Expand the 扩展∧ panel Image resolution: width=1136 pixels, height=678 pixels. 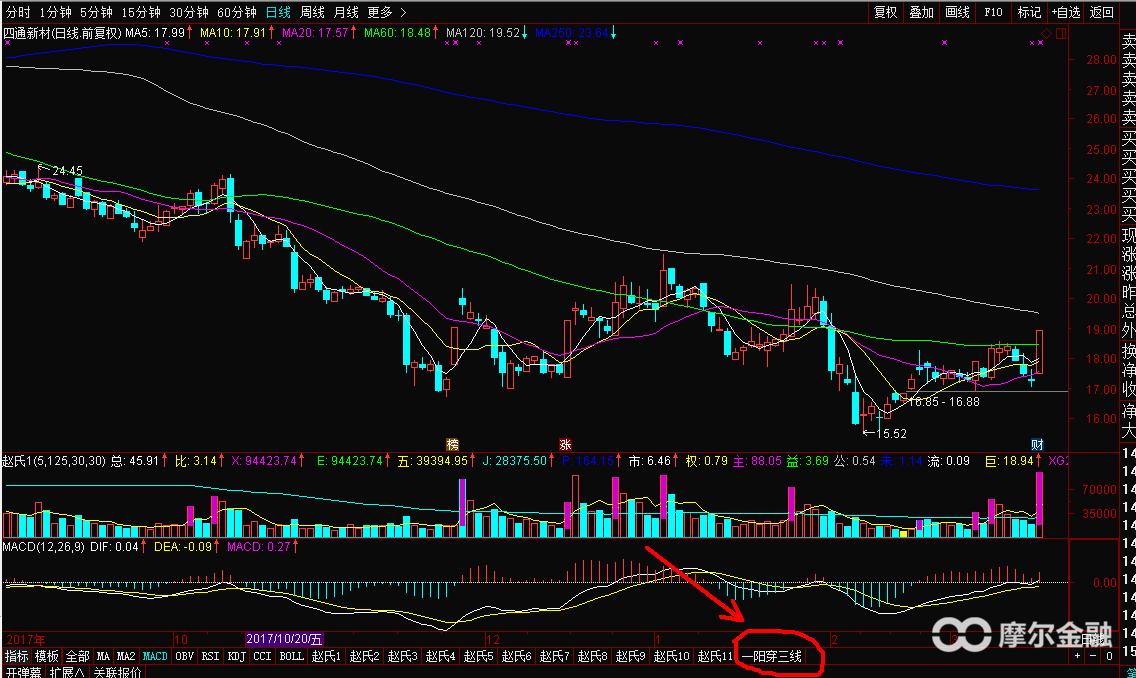[x=67, y=673]
